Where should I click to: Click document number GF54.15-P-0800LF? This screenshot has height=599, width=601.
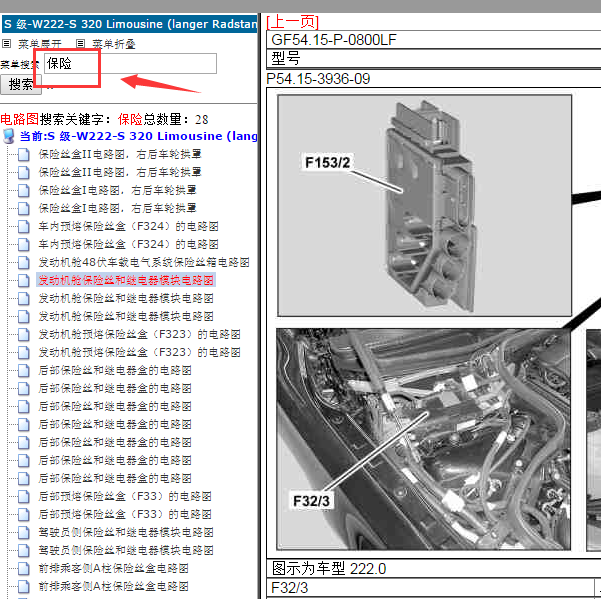[334, 40]
